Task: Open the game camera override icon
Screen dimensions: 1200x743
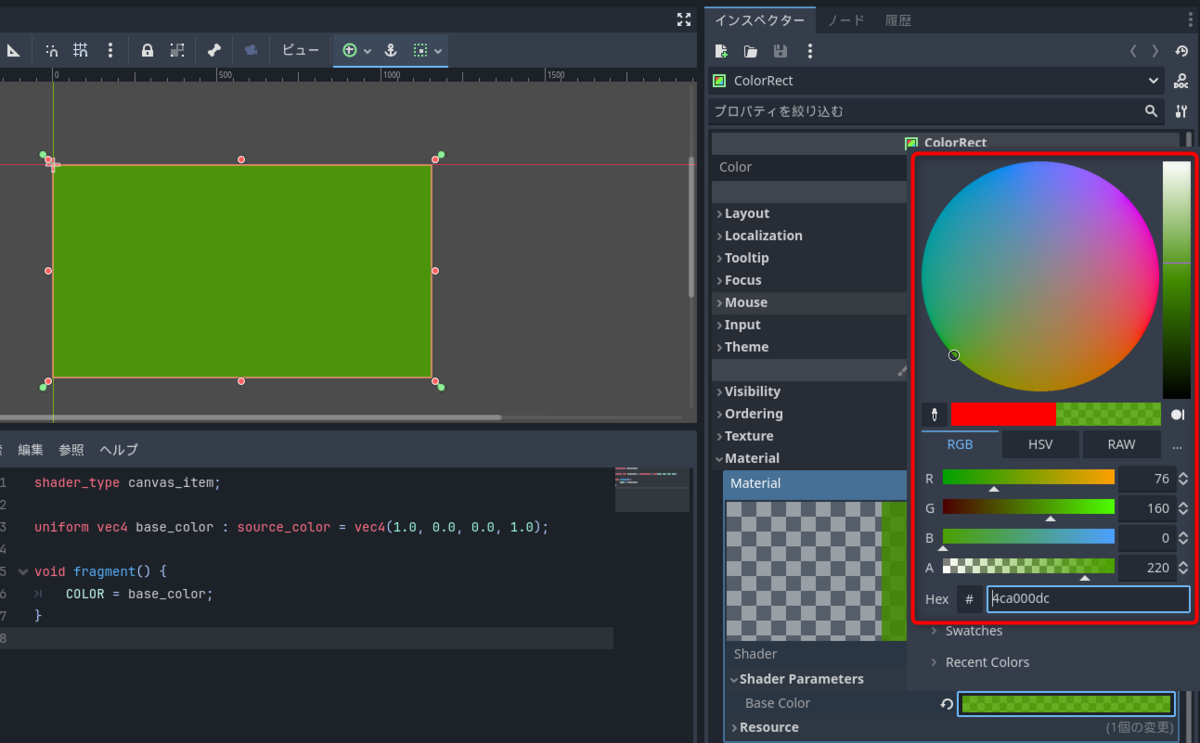Action: click(x=251, y=50)
